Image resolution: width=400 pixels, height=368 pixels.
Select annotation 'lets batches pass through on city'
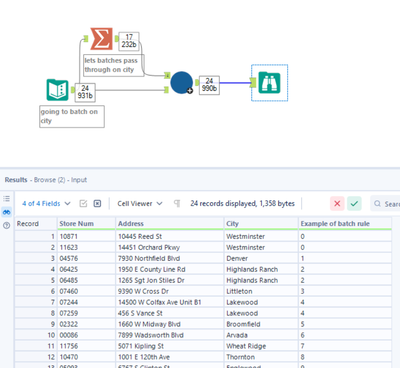(x=114, y=65)
